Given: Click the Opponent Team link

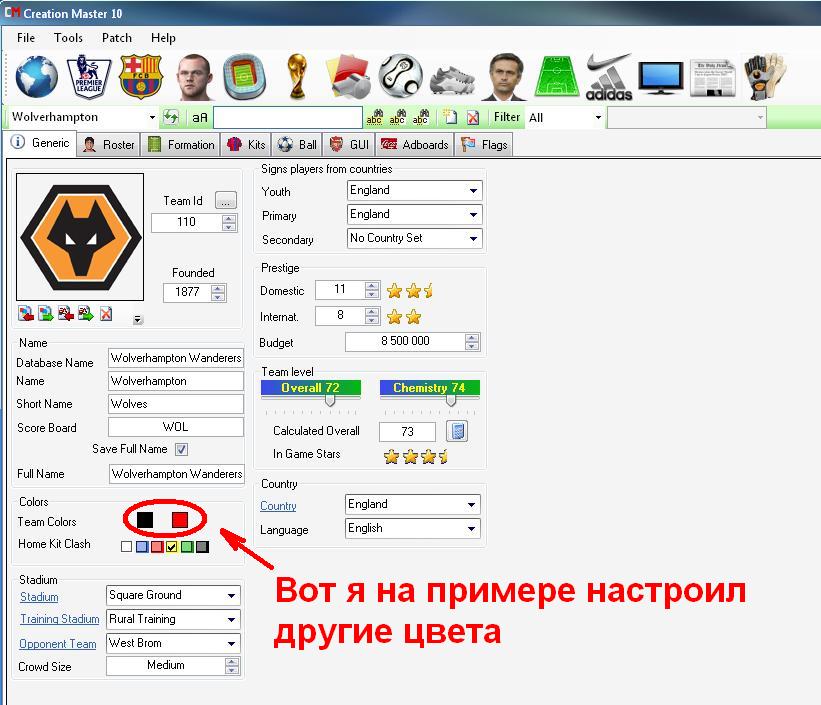Looking at the screenshot, I should coord(58,644).
